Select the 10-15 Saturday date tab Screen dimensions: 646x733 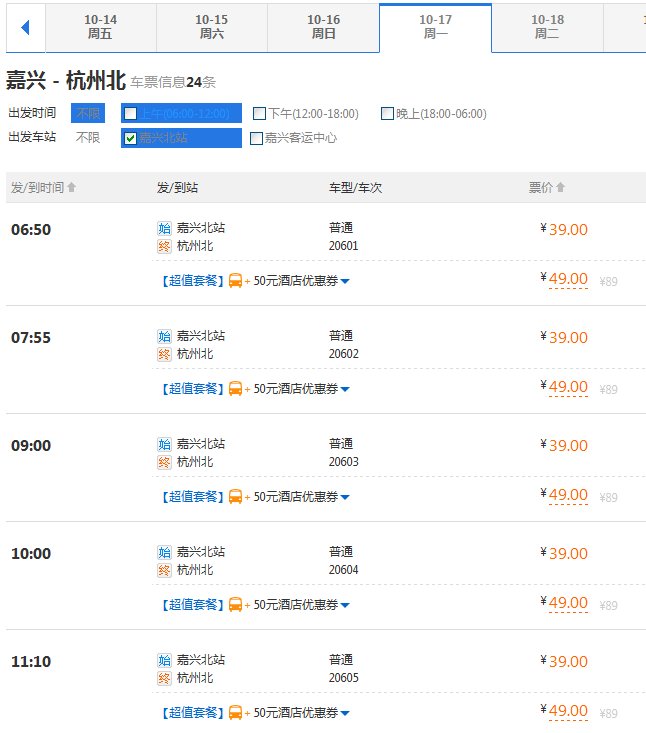(212, 27)
